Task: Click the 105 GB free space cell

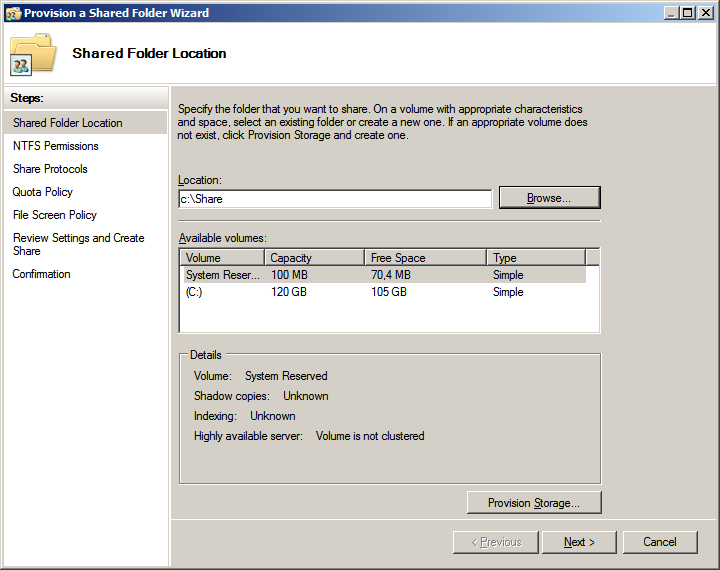Action: (x=389, y=292)
